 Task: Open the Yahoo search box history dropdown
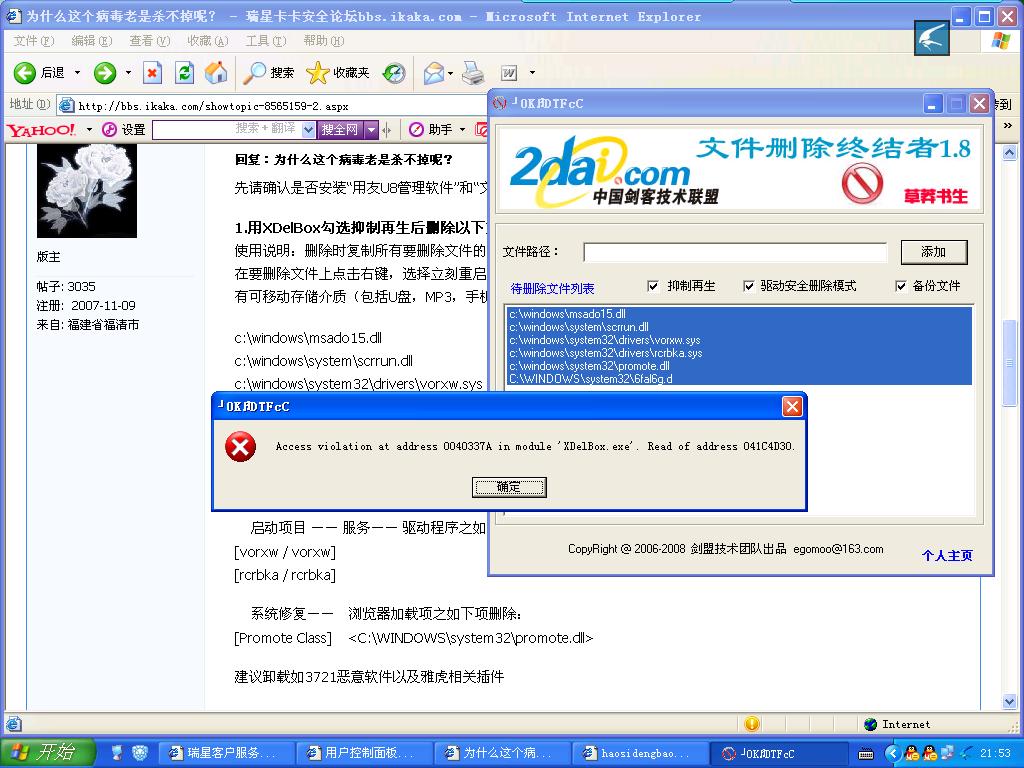(x=308, y=129)
